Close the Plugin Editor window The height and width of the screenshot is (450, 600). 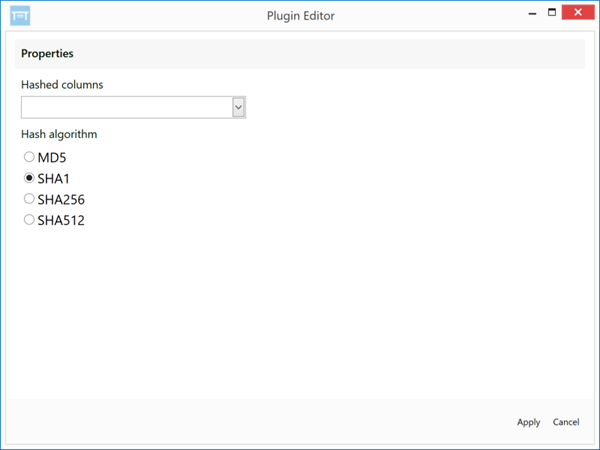578,12
